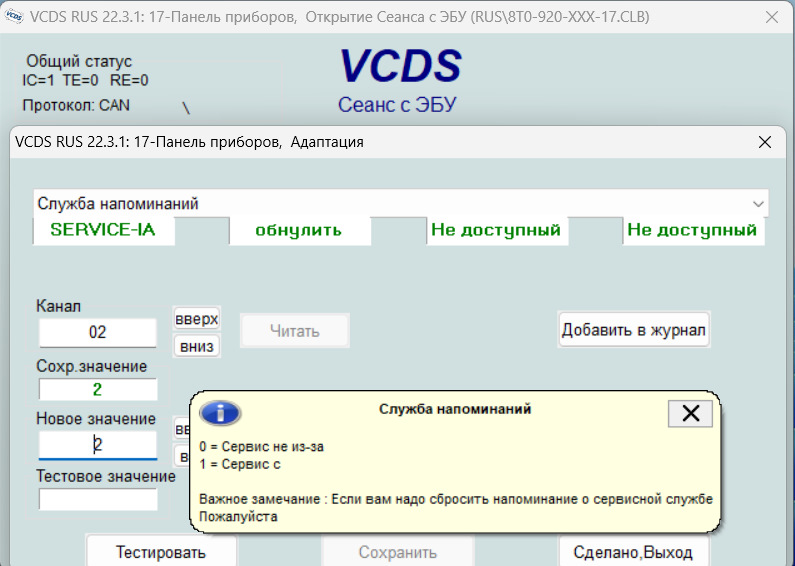Click the VCDS logo heading
The width and height of the screenshot is (795, 566).
[x=401, y=66]
